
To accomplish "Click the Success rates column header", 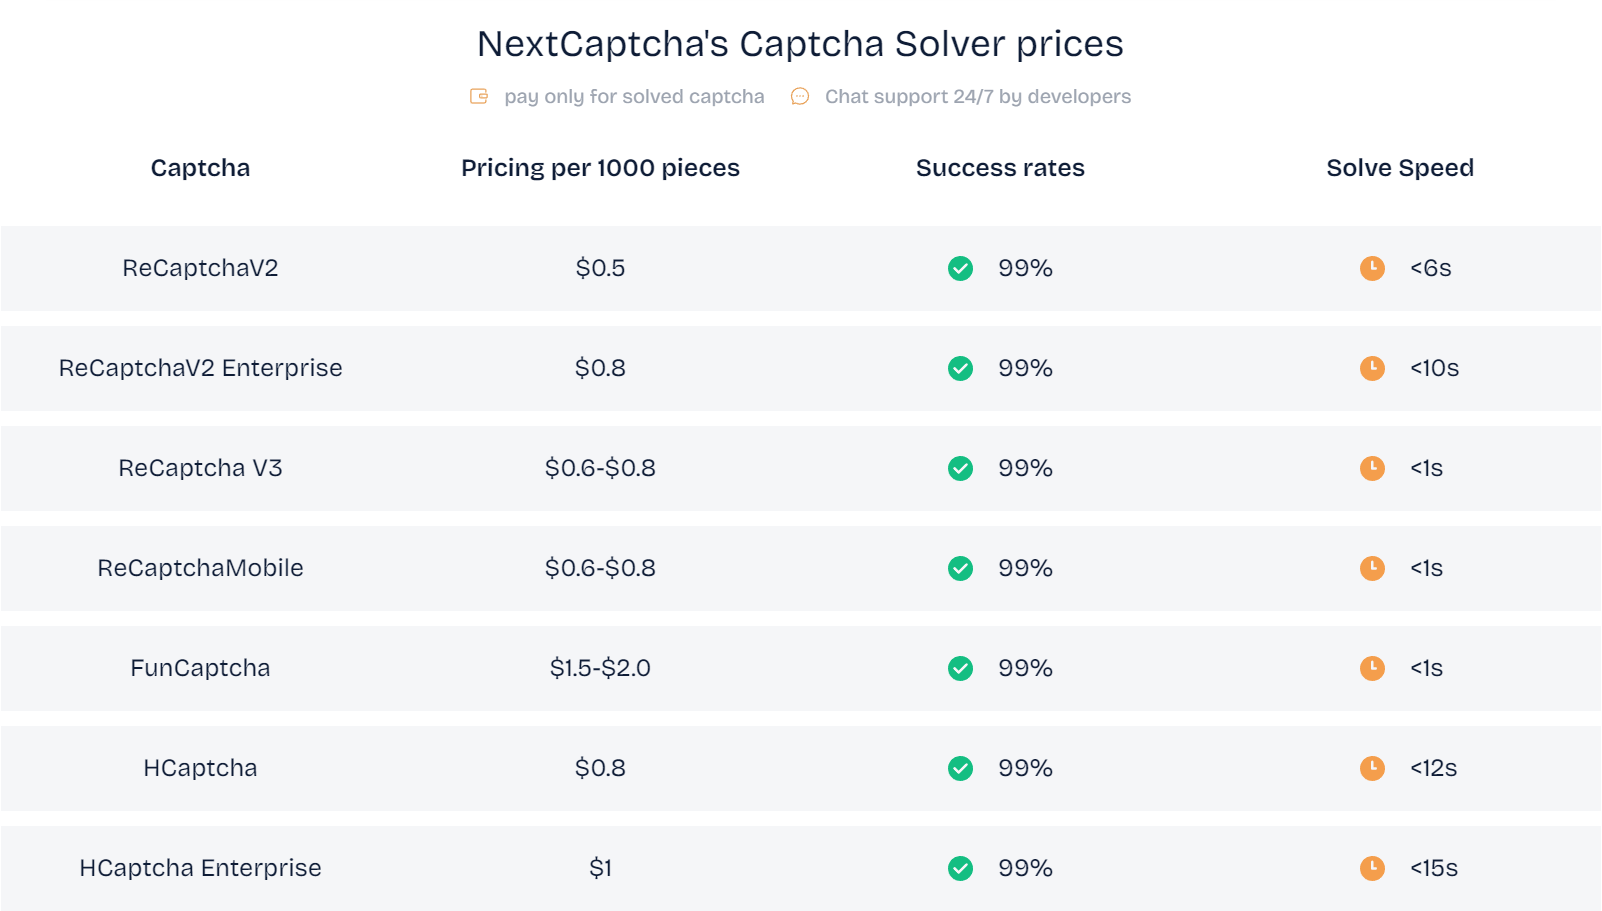I will click(1000, 168).
